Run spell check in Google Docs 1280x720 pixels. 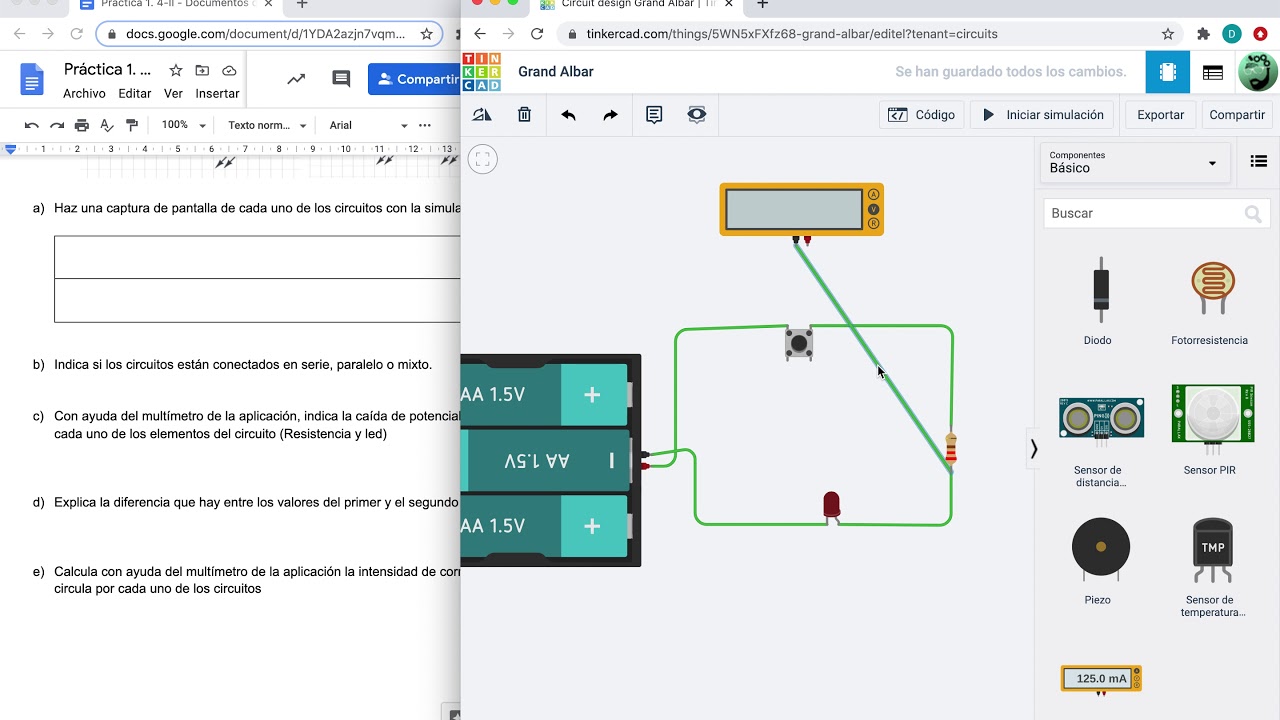coord(107,125)
